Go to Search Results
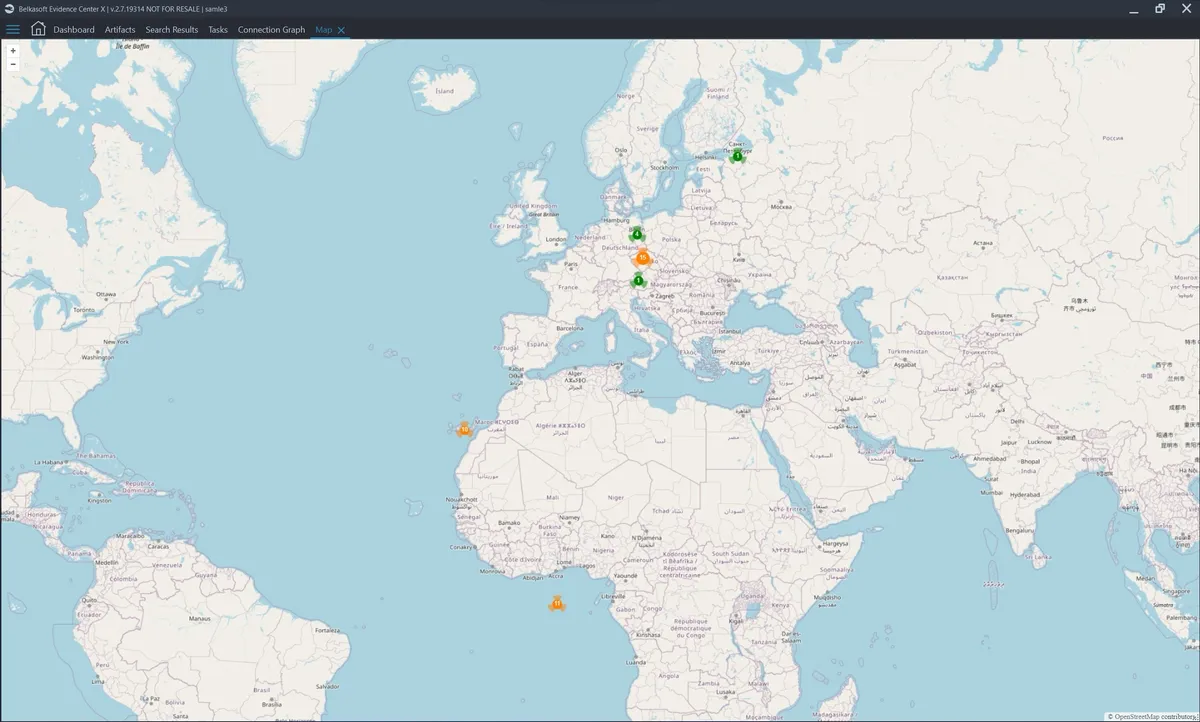 click(171, 29)
